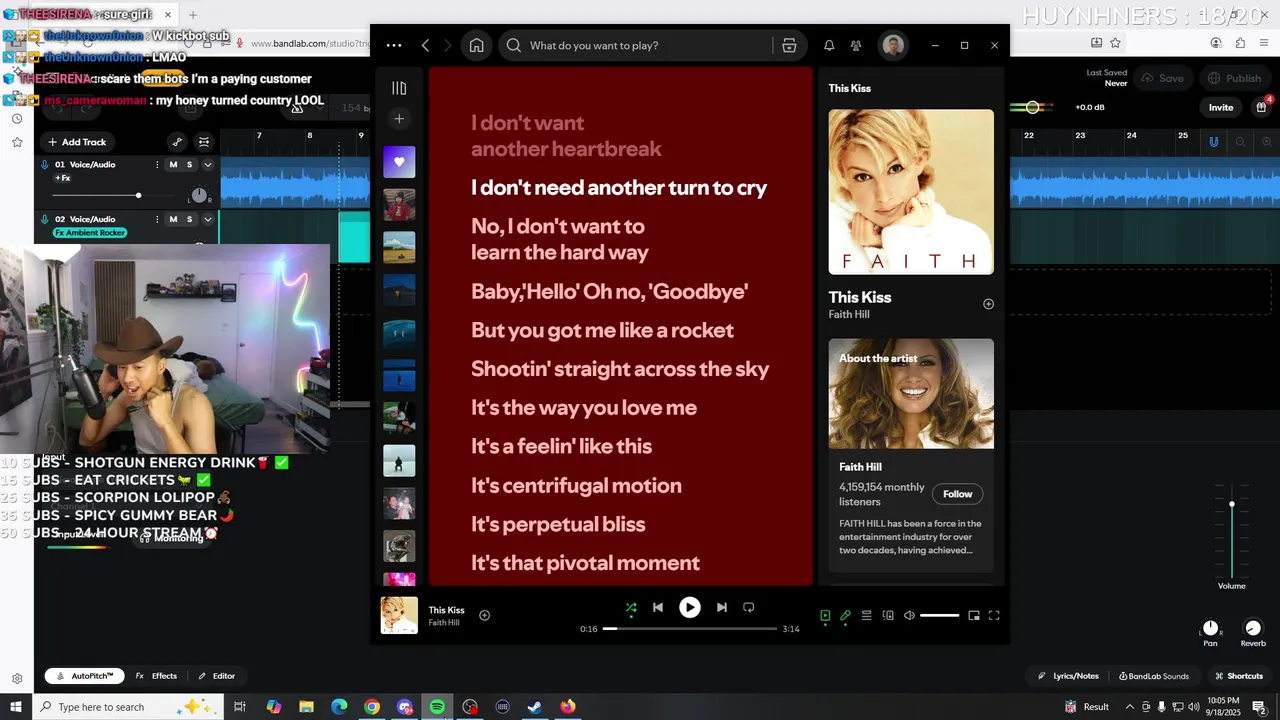This screenshot has width=1280, height=720.
Task: Expand track 01 options chevron
Action: [207, 165]
